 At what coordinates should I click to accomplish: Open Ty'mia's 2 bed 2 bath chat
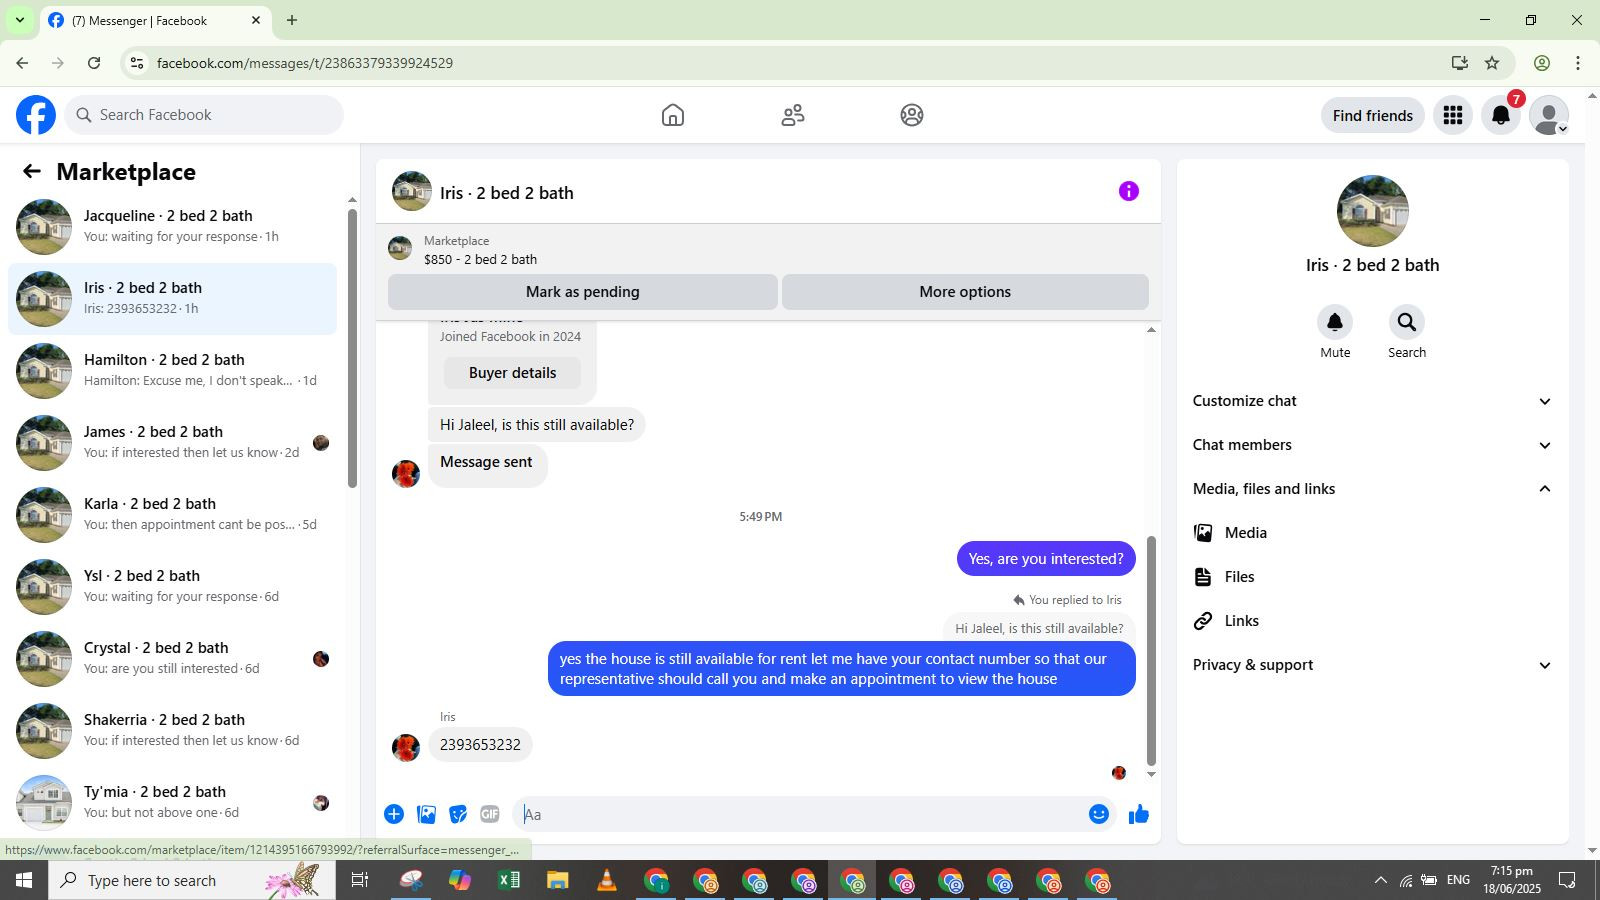(x=172, y=803)
